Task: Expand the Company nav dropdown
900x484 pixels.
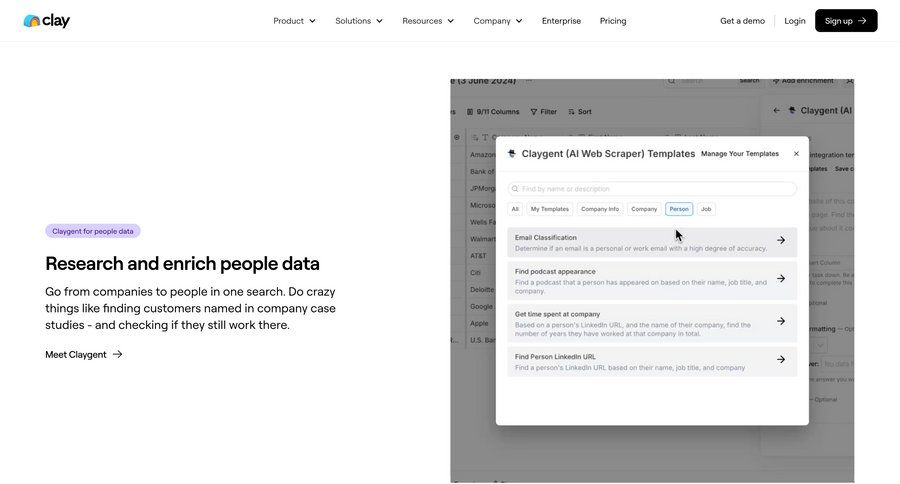Action: coord(498,21)
